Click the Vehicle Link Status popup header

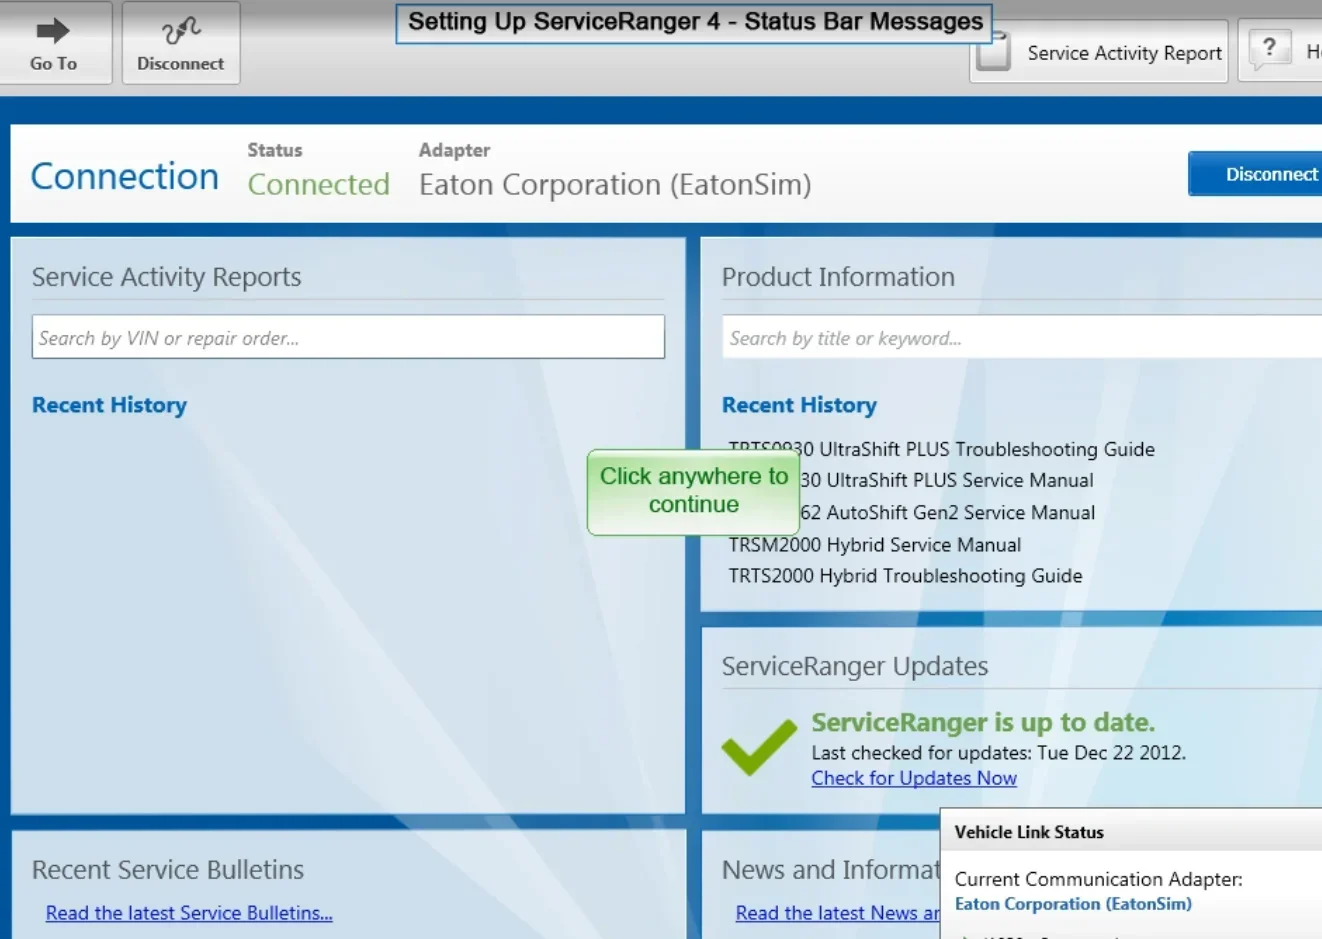[1131, 831]
